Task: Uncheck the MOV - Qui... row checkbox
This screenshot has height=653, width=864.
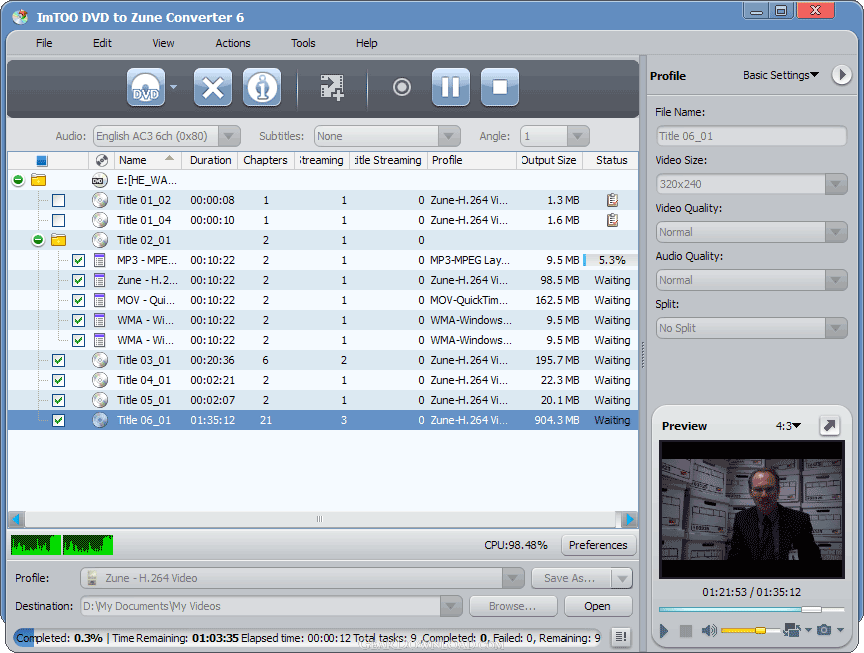Action: click(79, 300)
